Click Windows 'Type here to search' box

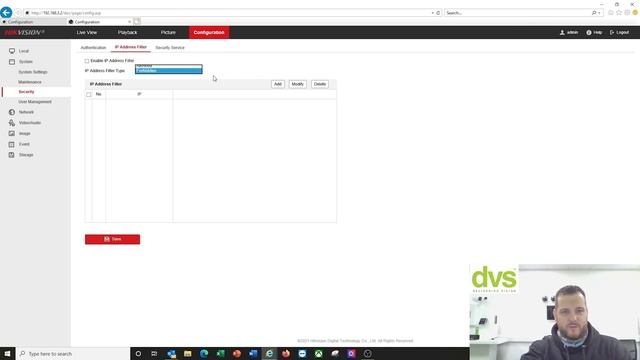(x=73, y=353)
